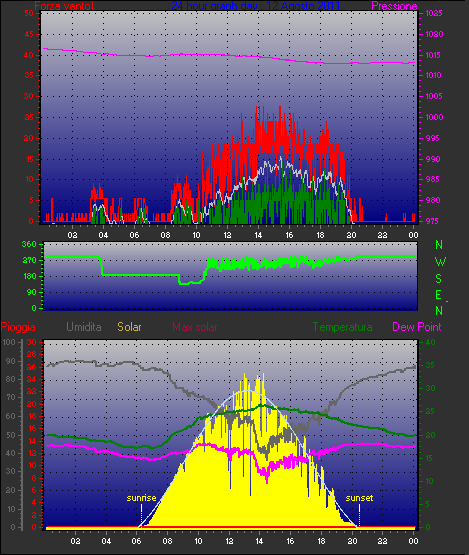The image size is (469, 555).
Task: Click the 14 hour tick under wind chart
Action: click(258, 235)
